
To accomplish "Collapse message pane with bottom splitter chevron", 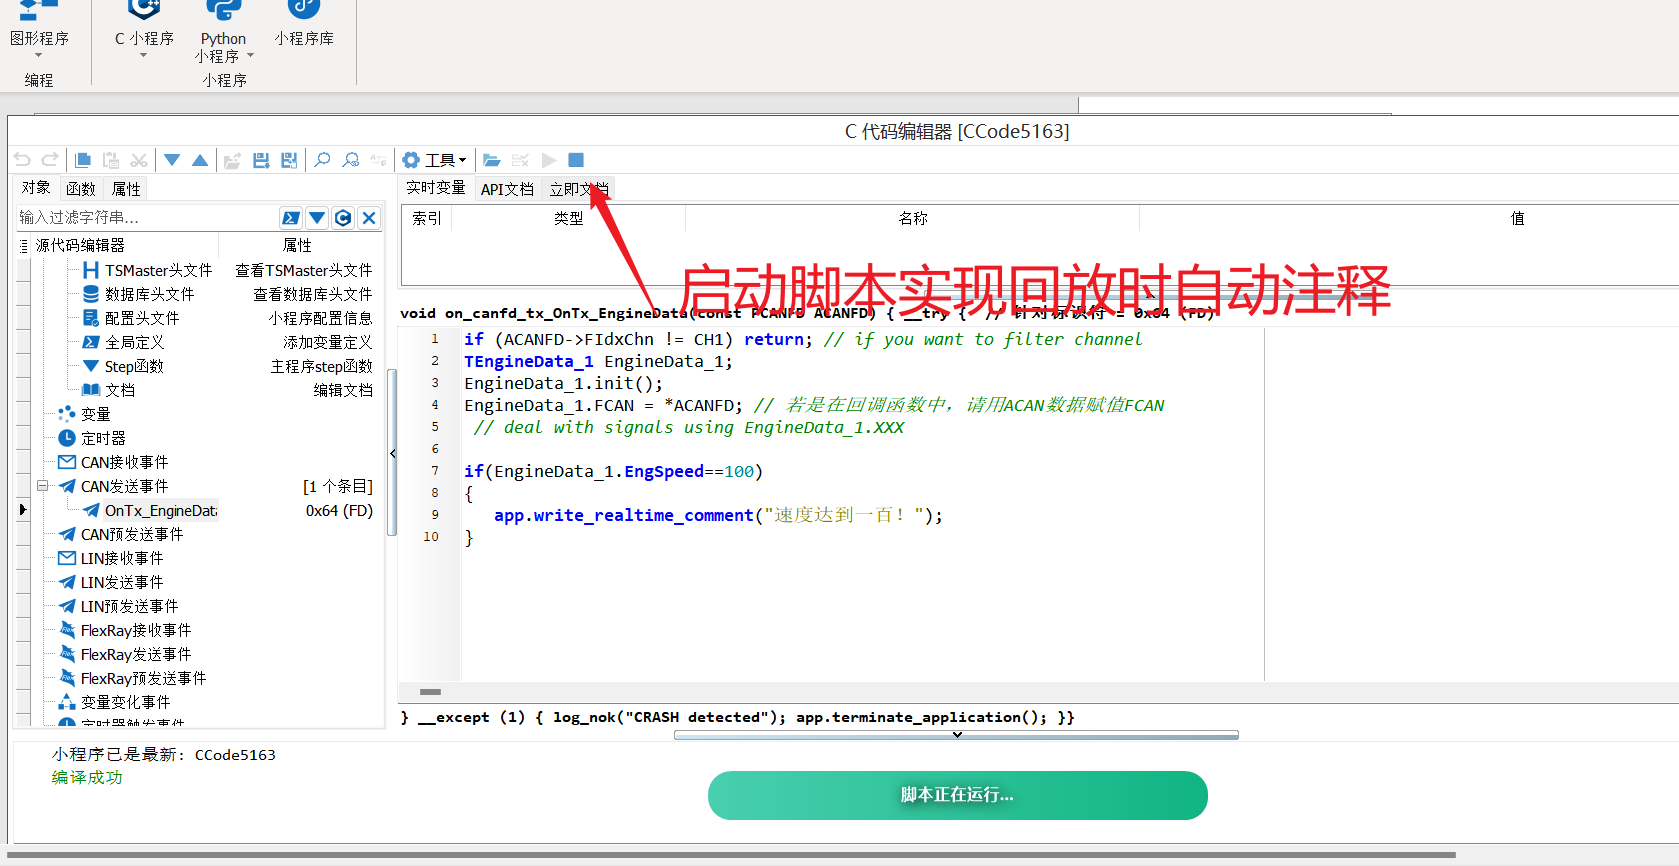I will tap(957, 735).
